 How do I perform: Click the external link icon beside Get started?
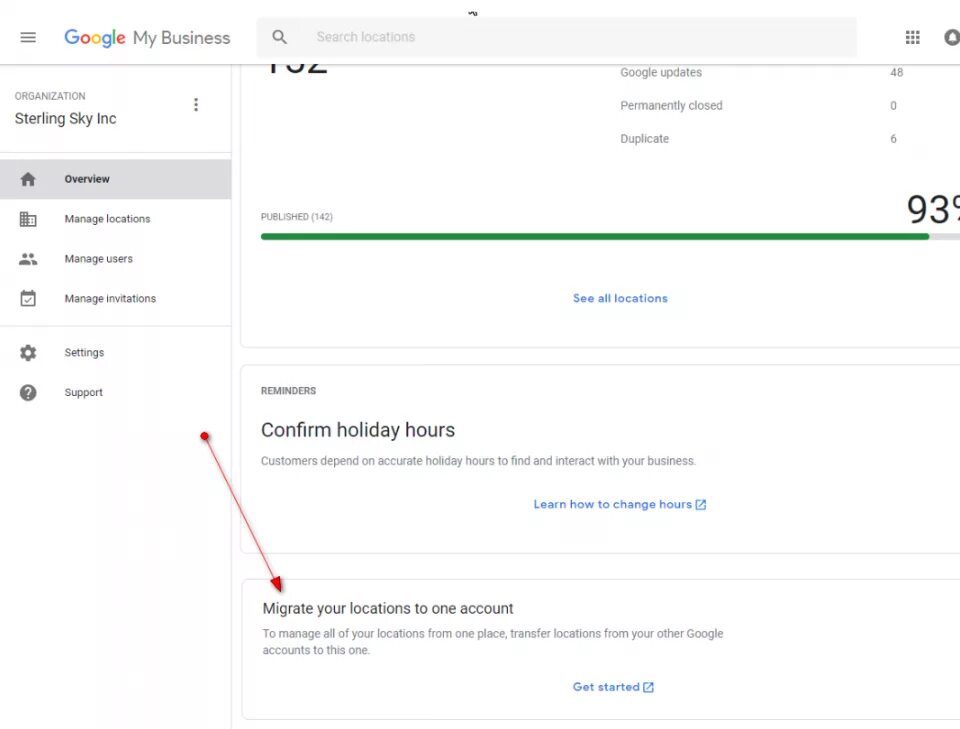[x=648, y=687]
